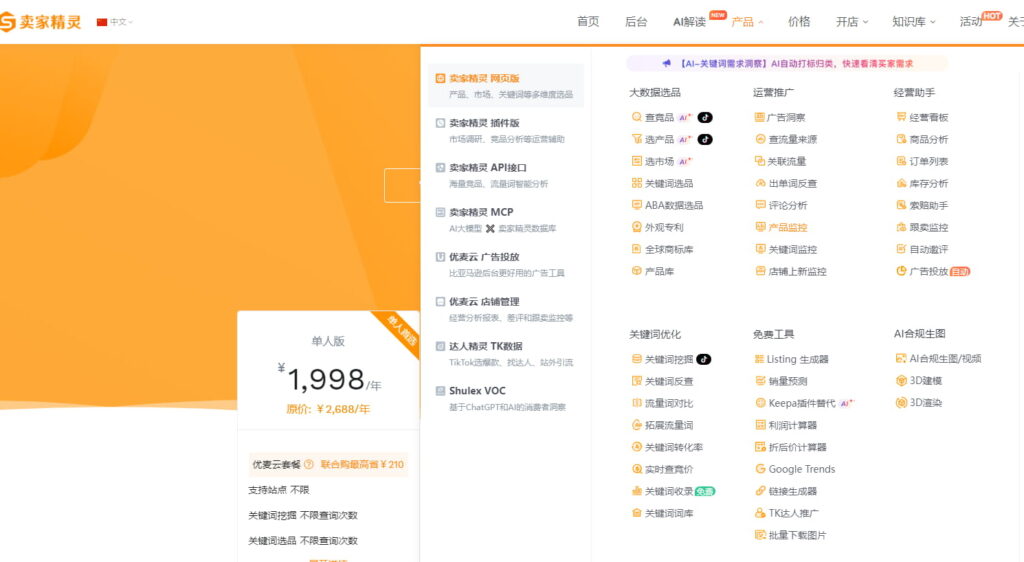
Task: Open the AI-关键词需求洞察 announcement banner
Action: click(x=786, y=63)
